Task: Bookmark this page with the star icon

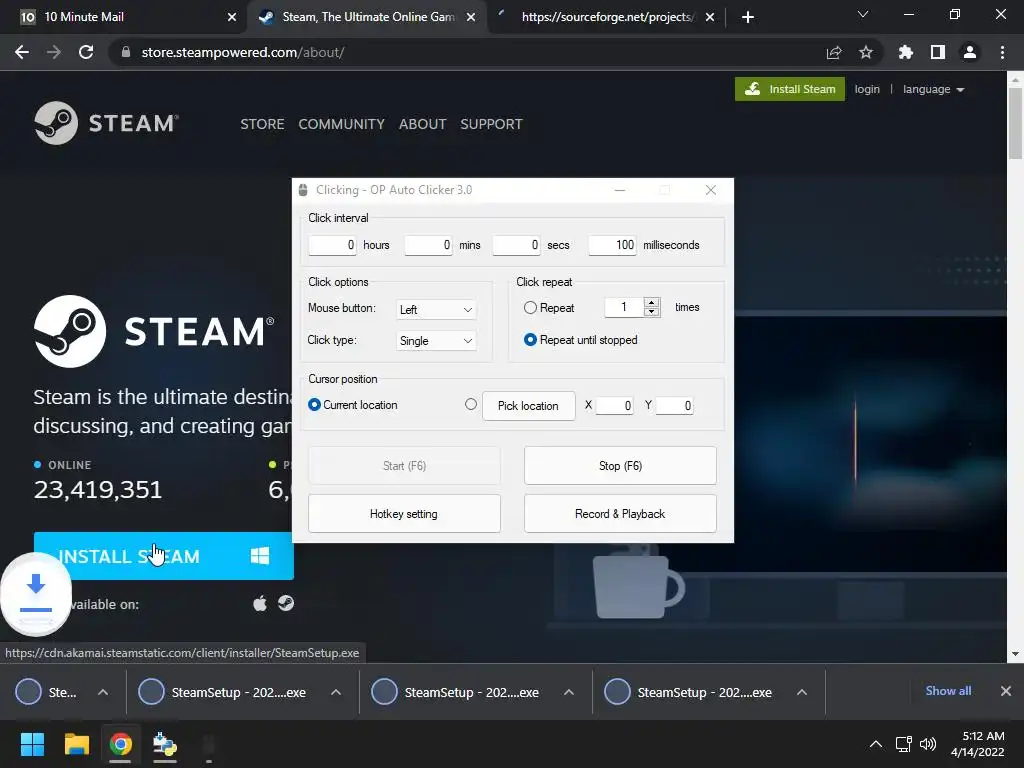Action: (x=866, y=52)
